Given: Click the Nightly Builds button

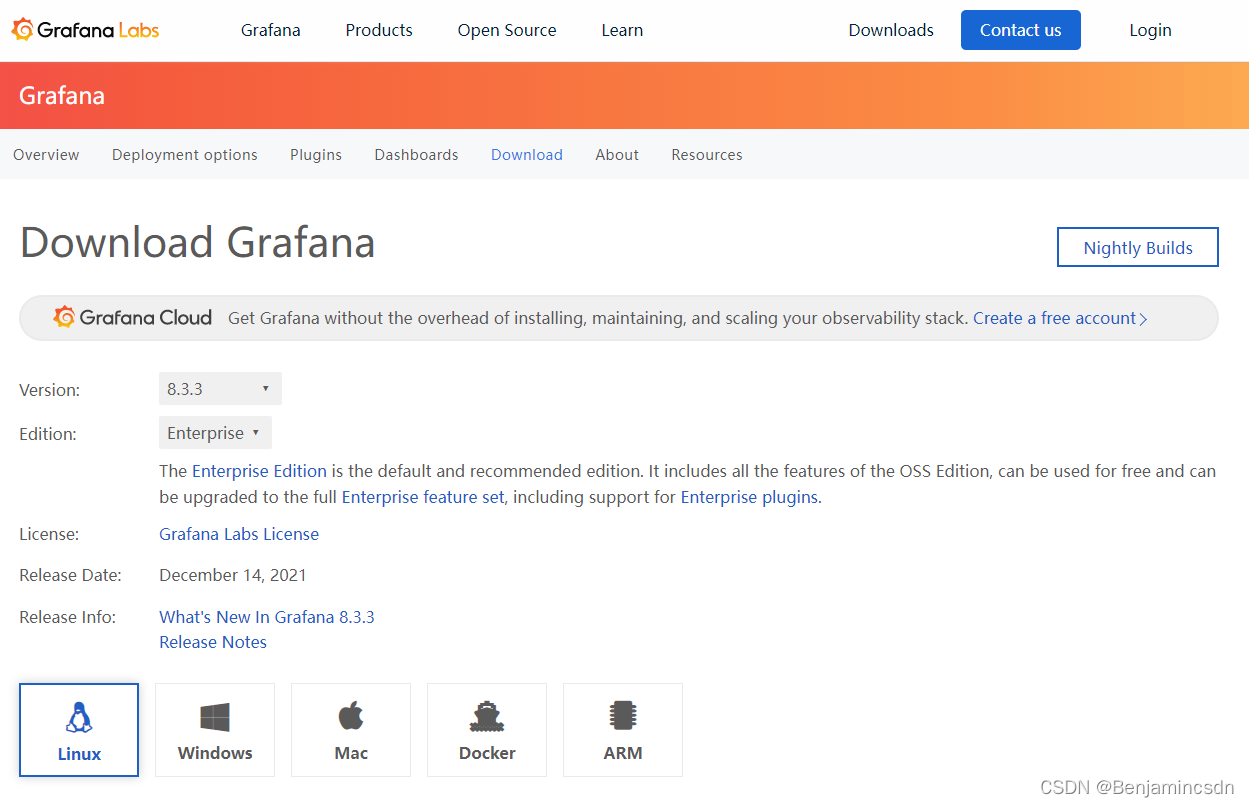Looking at the screenshot, I should [1138, 247].
